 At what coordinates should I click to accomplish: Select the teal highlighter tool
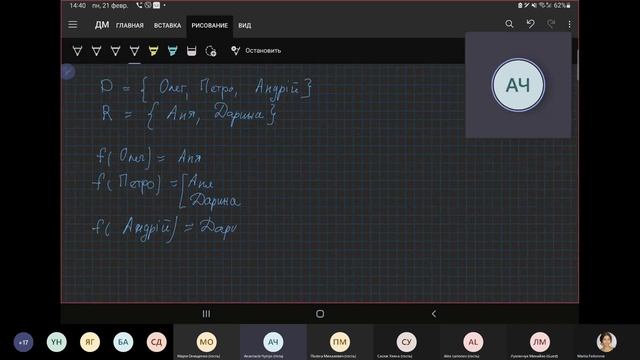click(172, 51)
